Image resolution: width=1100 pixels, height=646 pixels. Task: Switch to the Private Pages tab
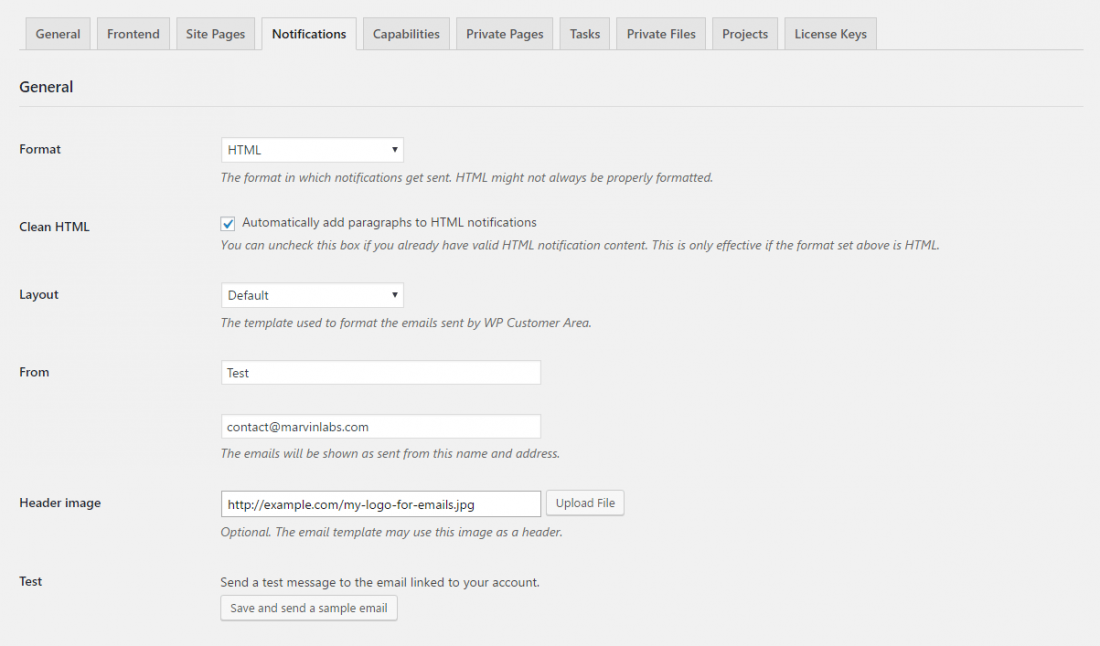tap(504, 33)
